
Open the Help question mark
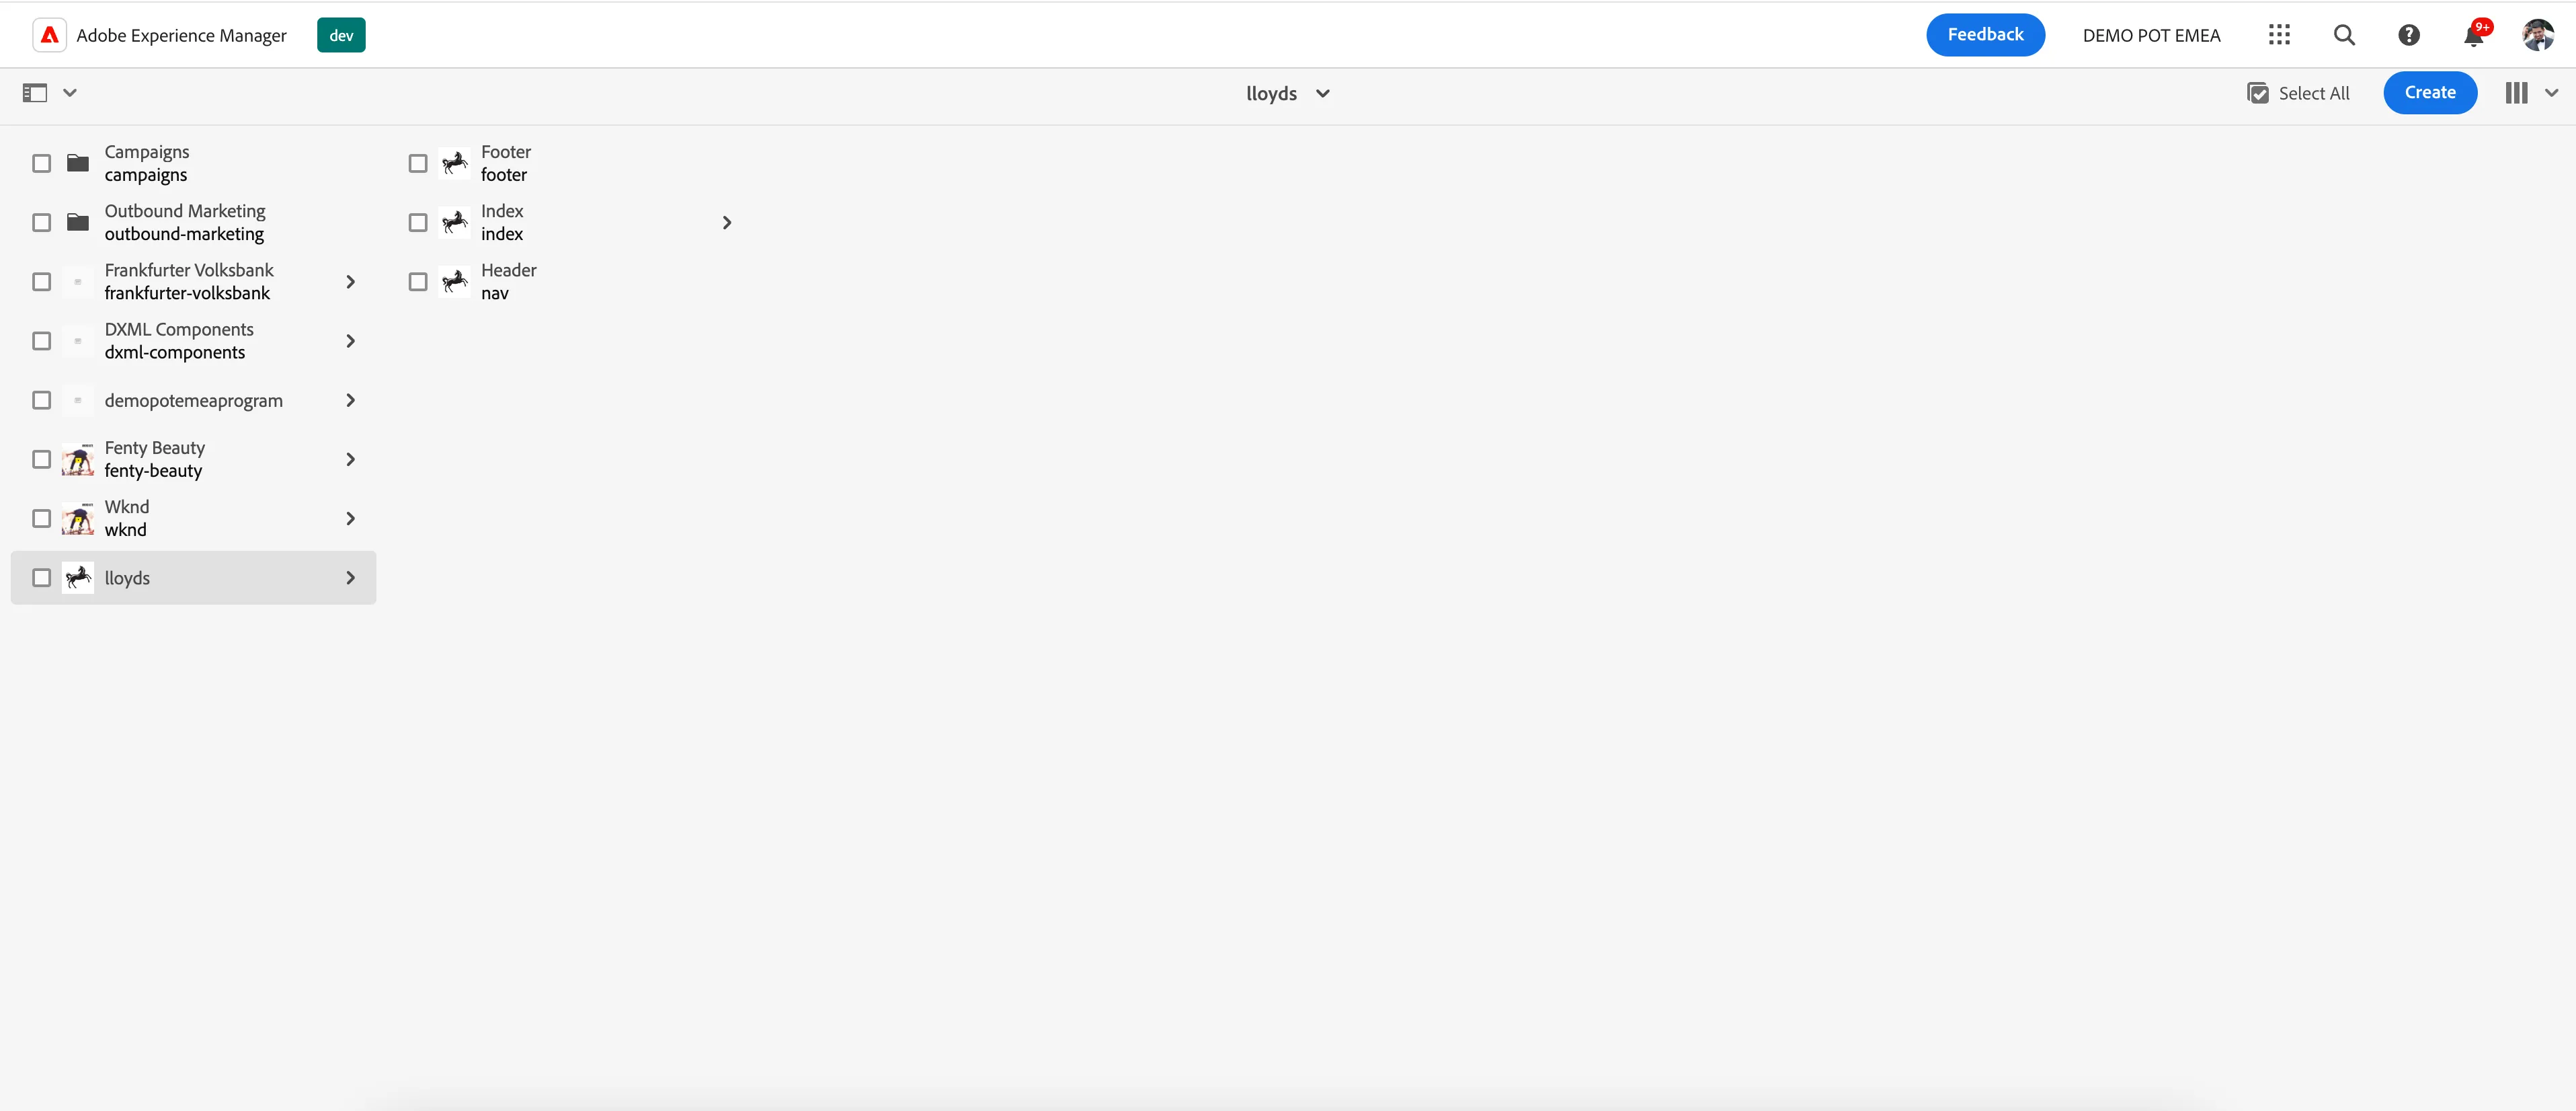(2409, 35)
